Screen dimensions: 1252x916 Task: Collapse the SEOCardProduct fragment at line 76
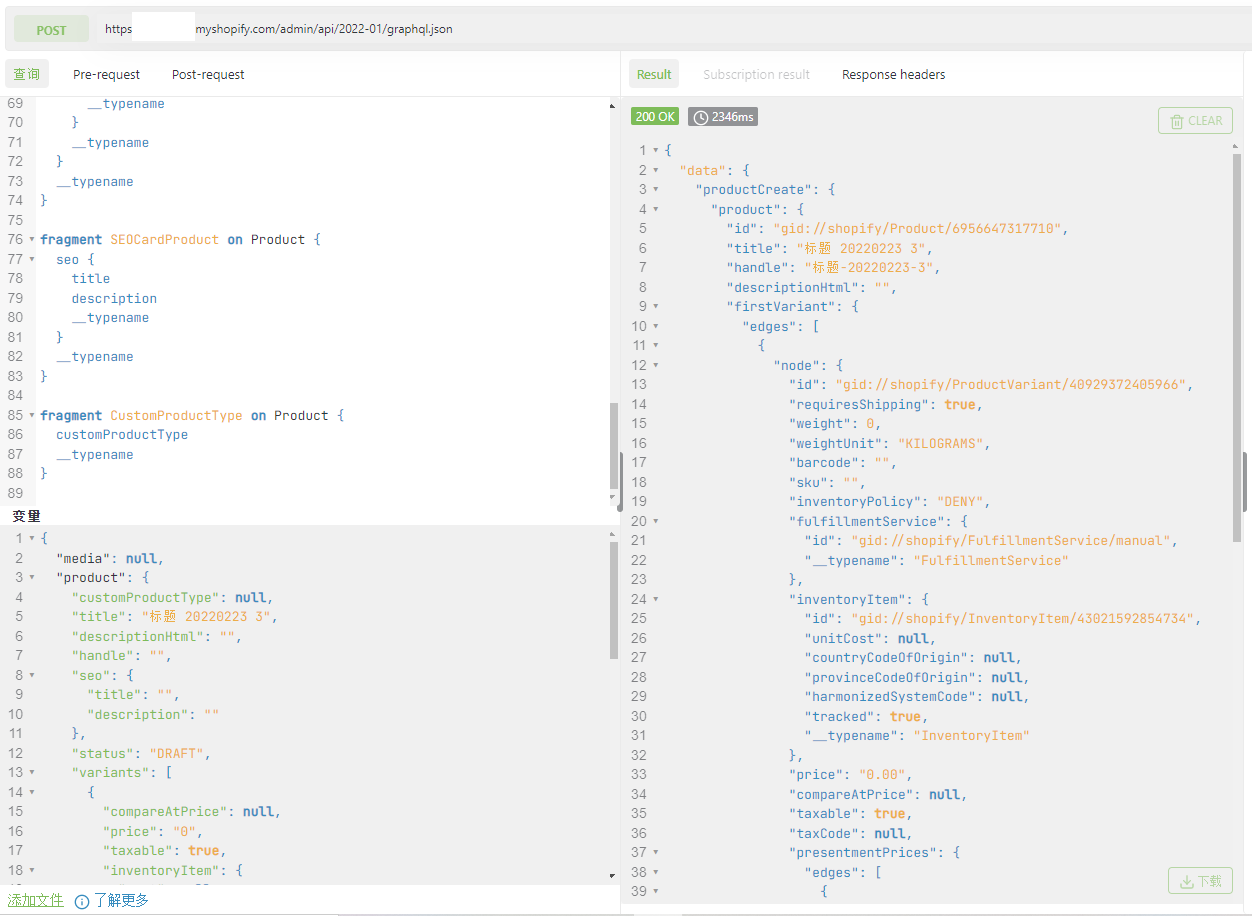pyautogui.click(x=31, y=240)
